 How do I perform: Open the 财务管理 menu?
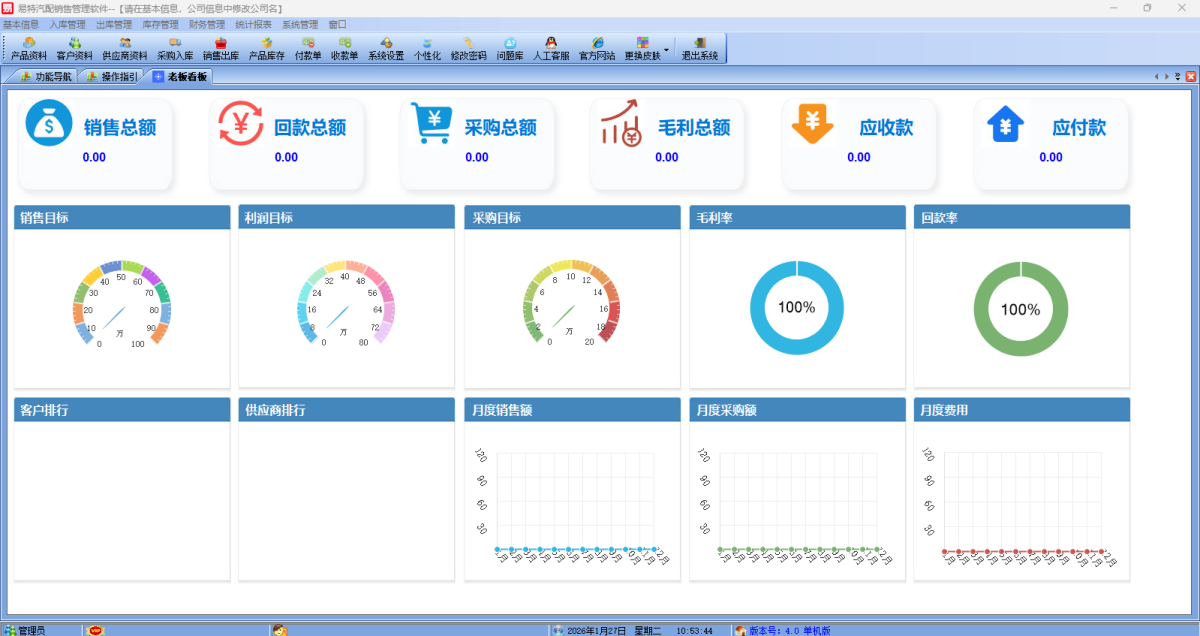207,24
